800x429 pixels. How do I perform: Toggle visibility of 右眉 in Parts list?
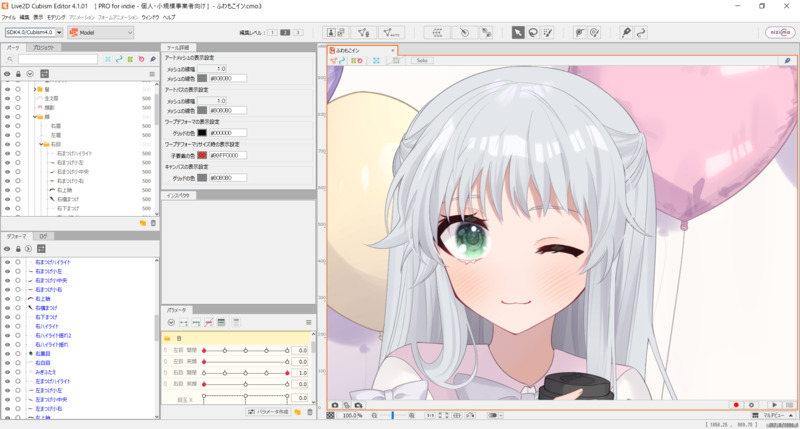[7, 126]
